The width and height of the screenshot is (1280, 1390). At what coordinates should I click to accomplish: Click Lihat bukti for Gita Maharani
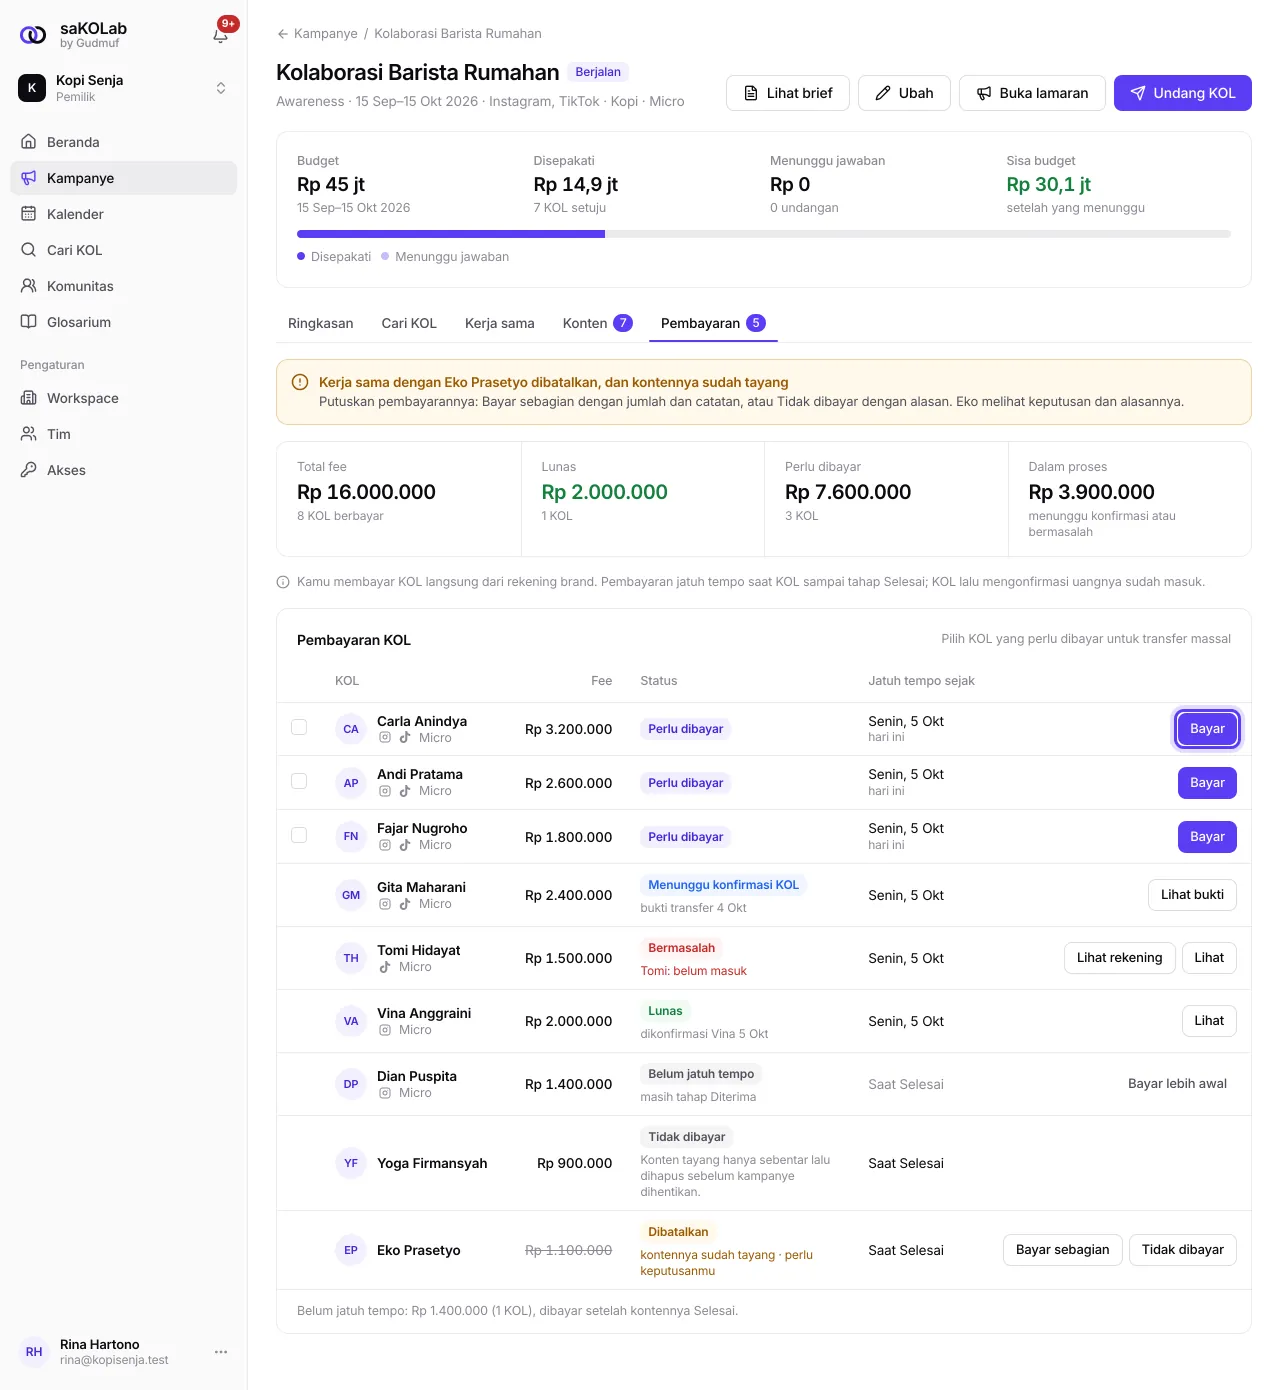1192,895
